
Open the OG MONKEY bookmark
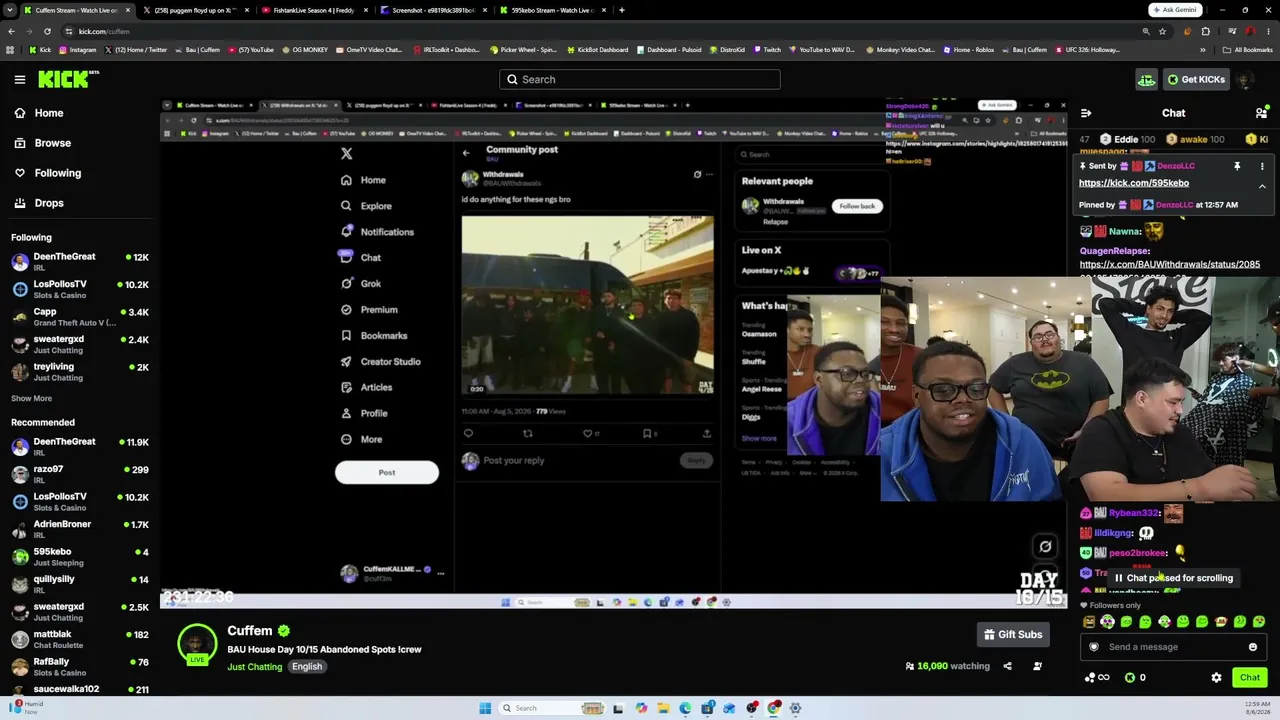pos(307,49)
